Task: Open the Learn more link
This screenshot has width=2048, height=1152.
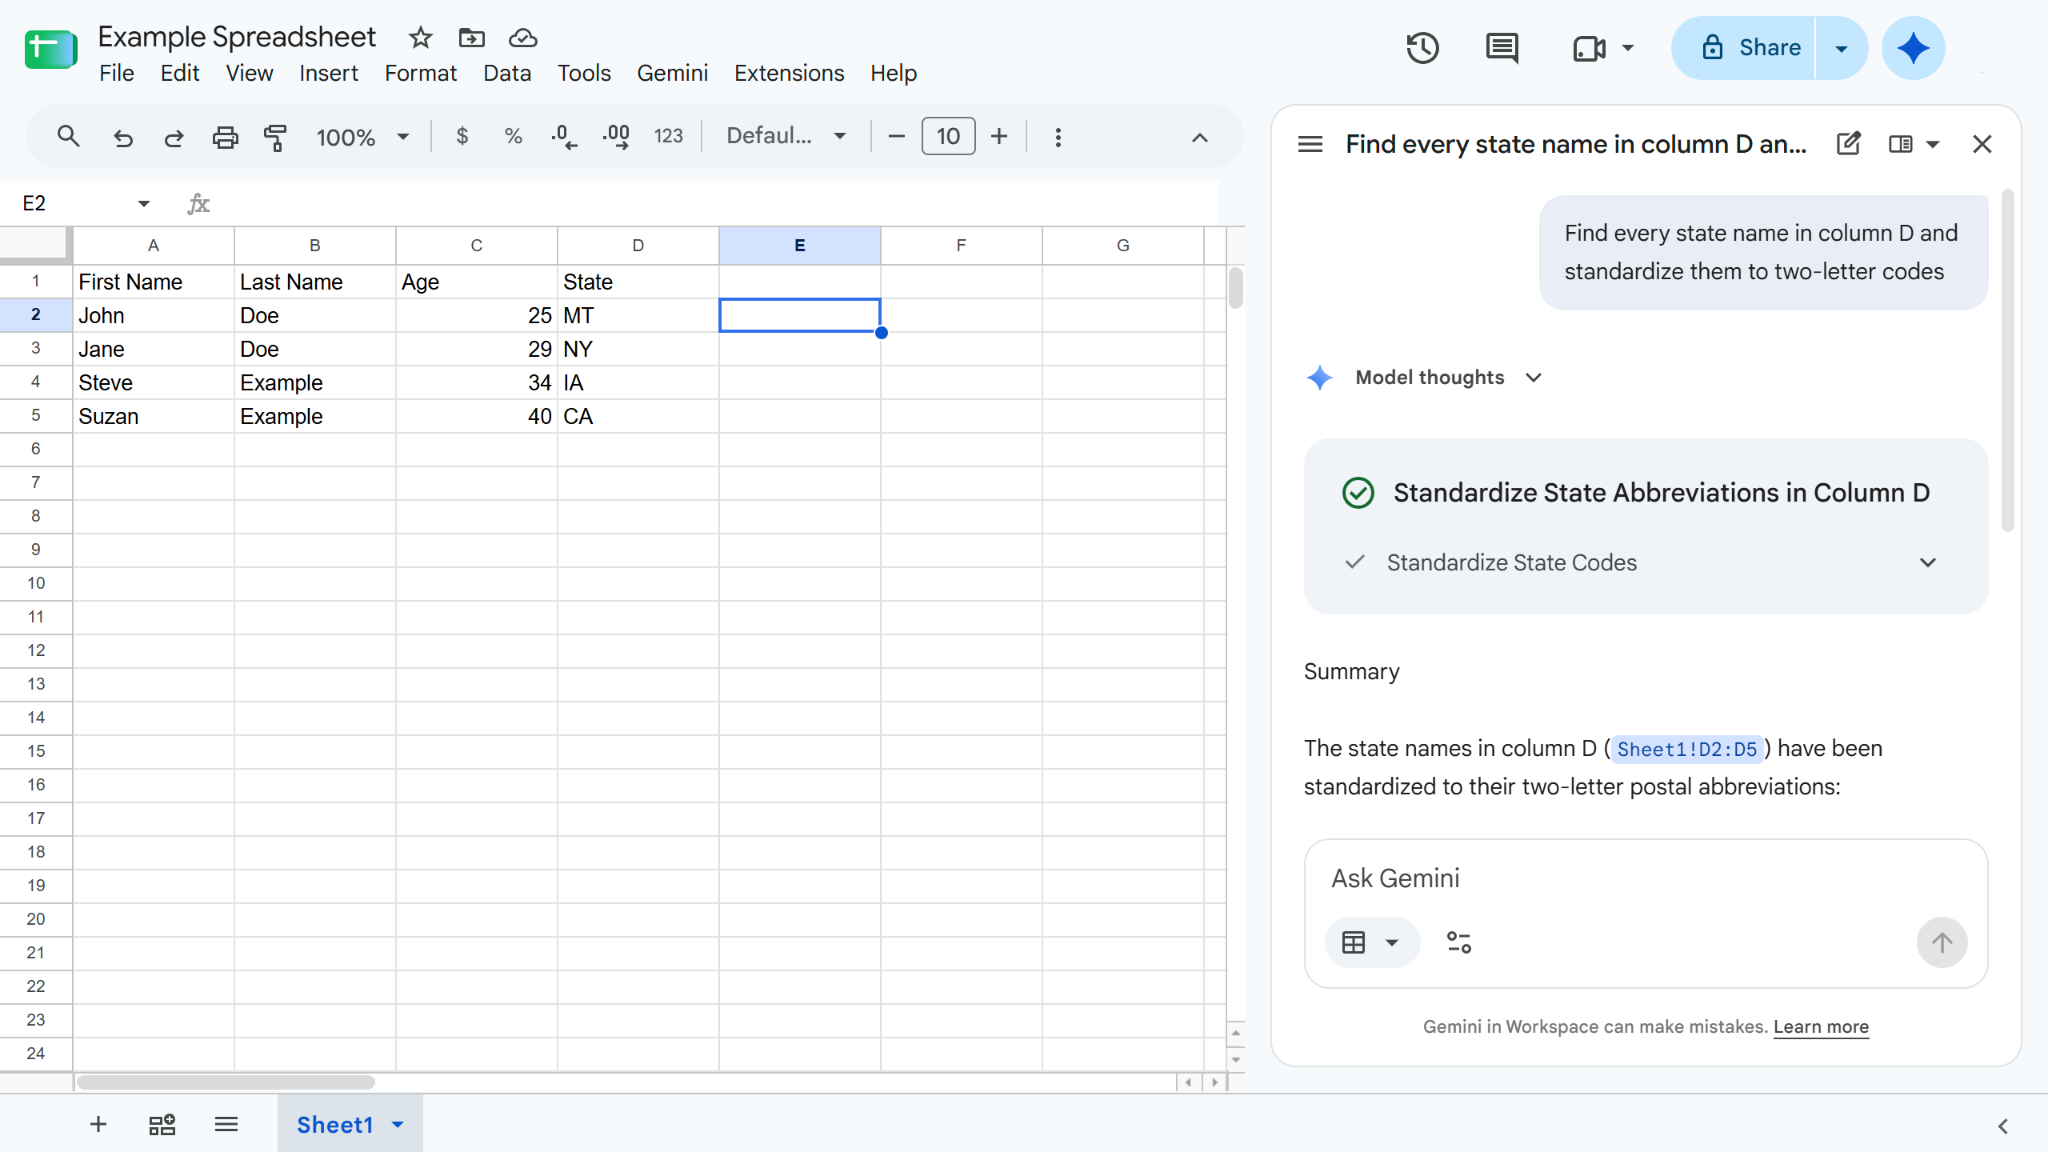Action: [1821, 1027]
